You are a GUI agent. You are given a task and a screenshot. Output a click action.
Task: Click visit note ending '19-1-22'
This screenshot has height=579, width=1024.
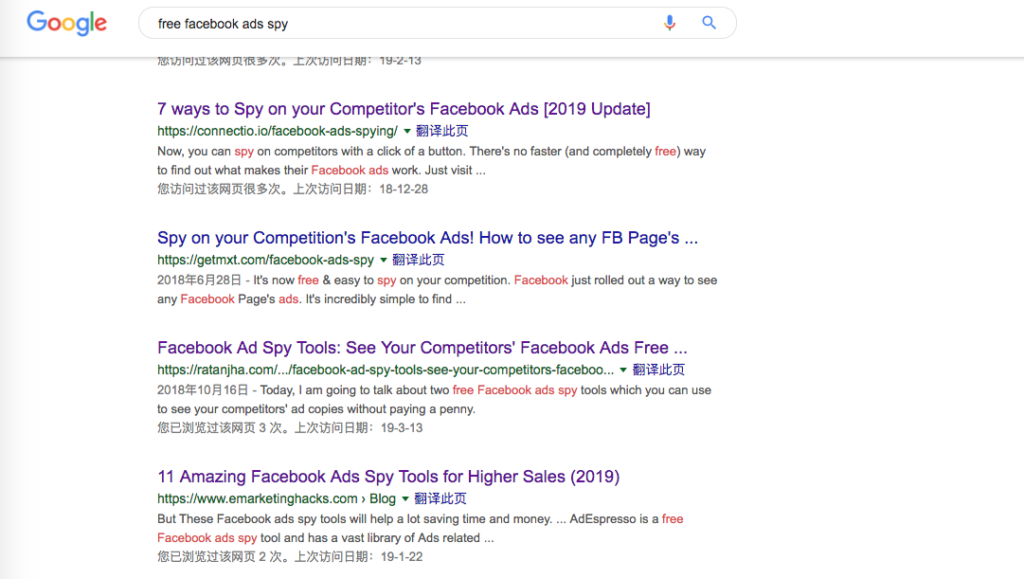(x=290, y=557)
